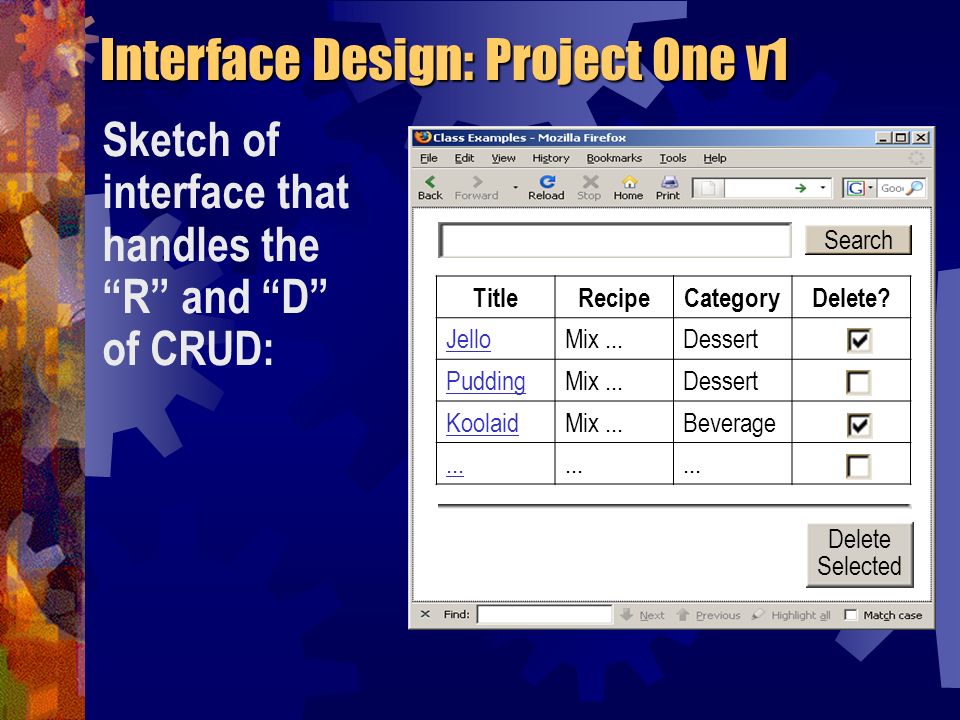Viewport: 960px width, 720px height.
Task: Toggle the Highlight all button
Action: 791,615
